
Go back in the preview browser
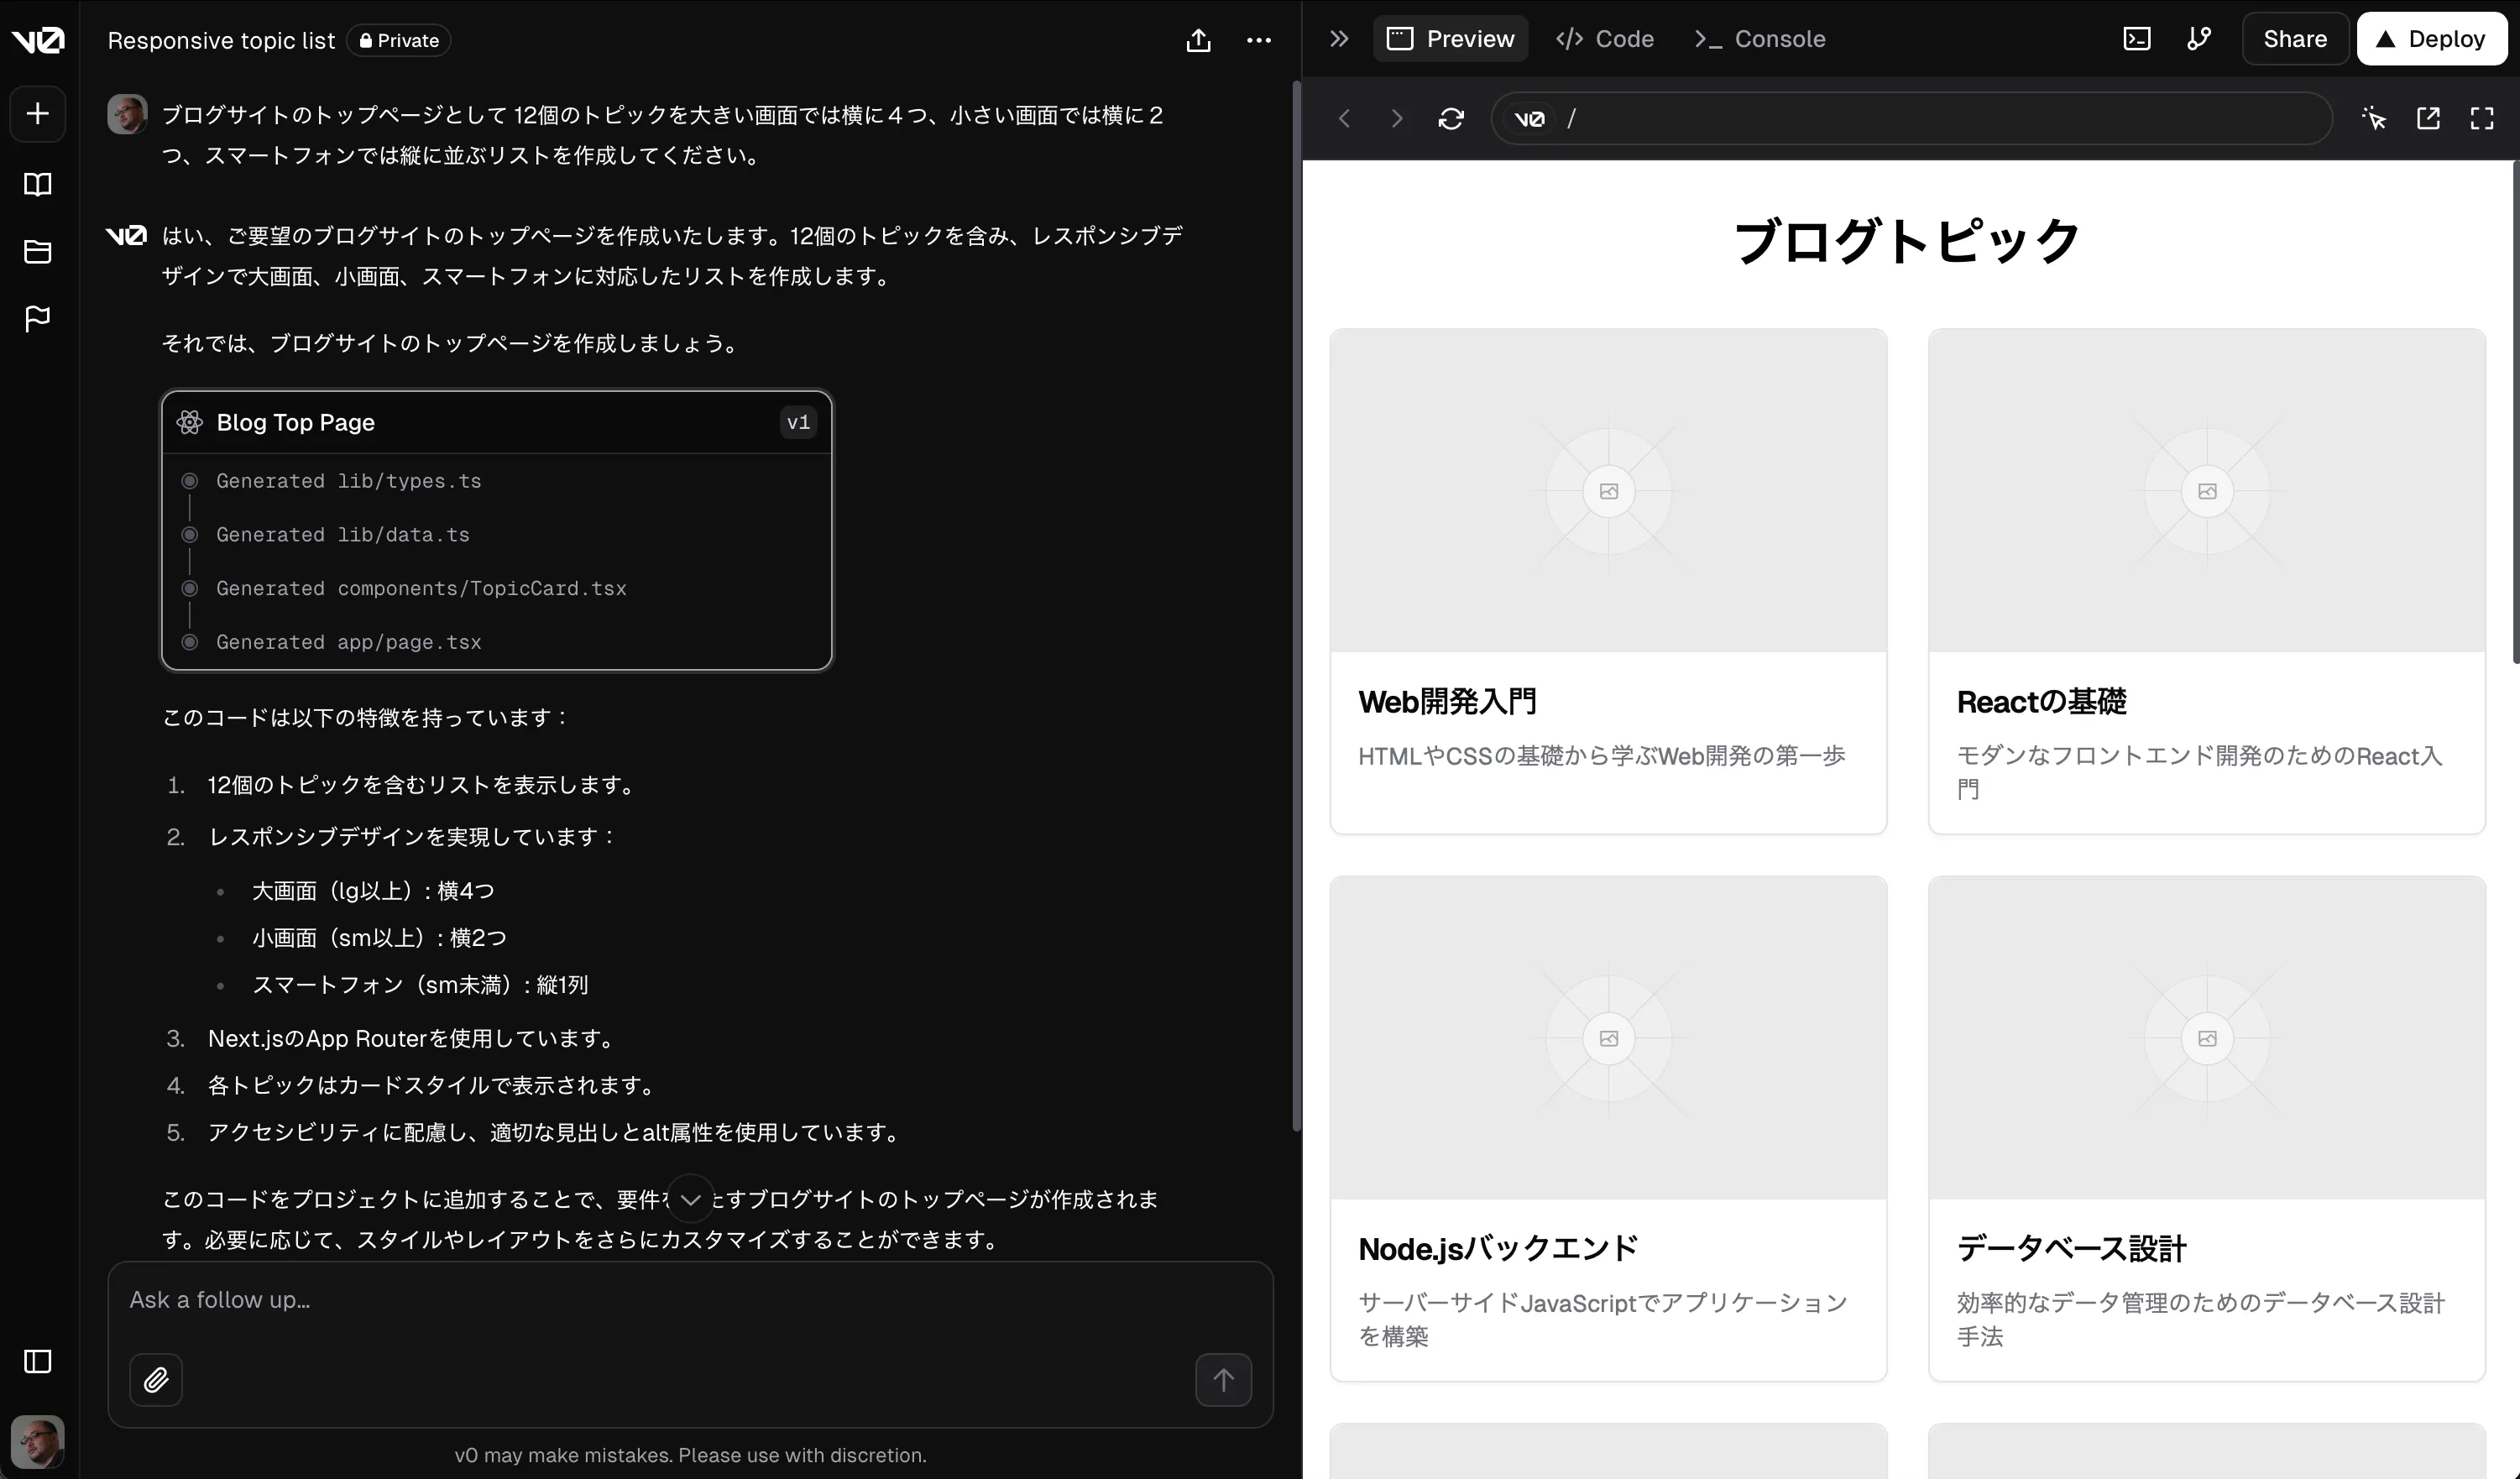pyautogui.click(x=1344, y=118)
